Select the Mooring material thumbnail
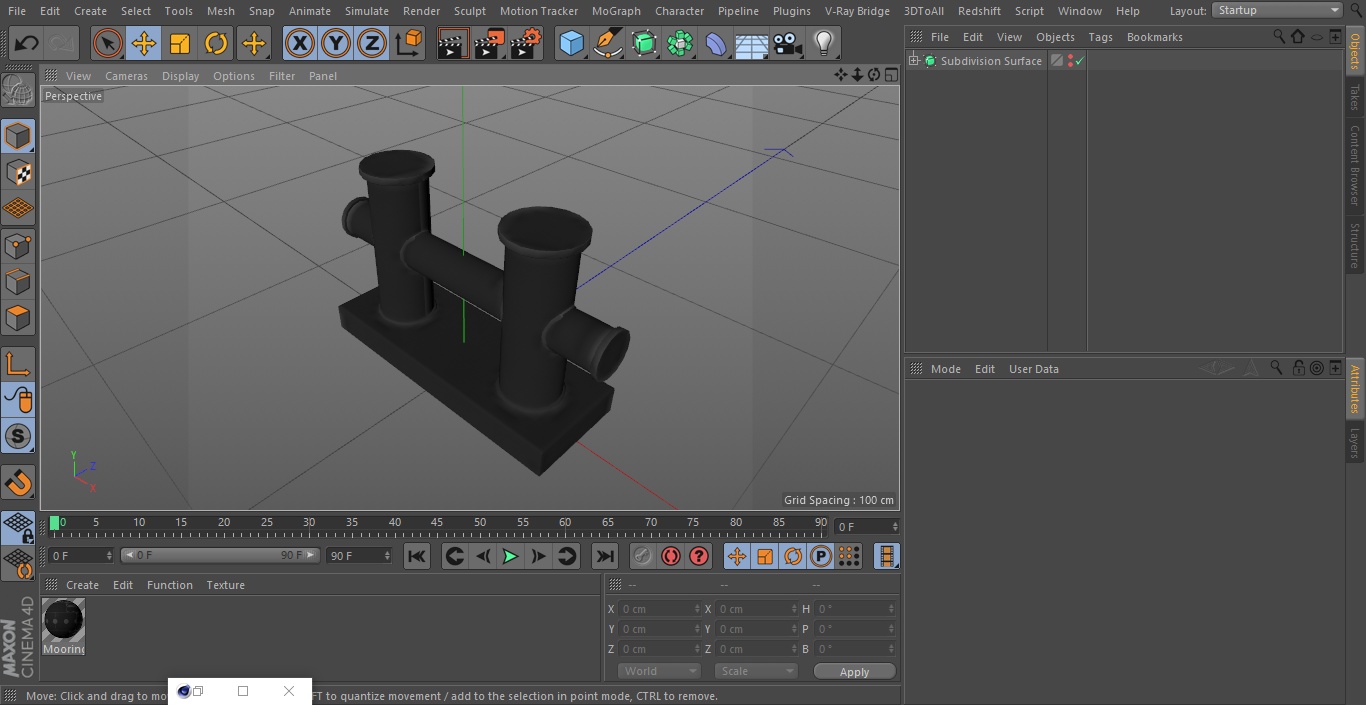Image resolution: width=1366 pixels, height=705 pixels. [x=64, y=621]
